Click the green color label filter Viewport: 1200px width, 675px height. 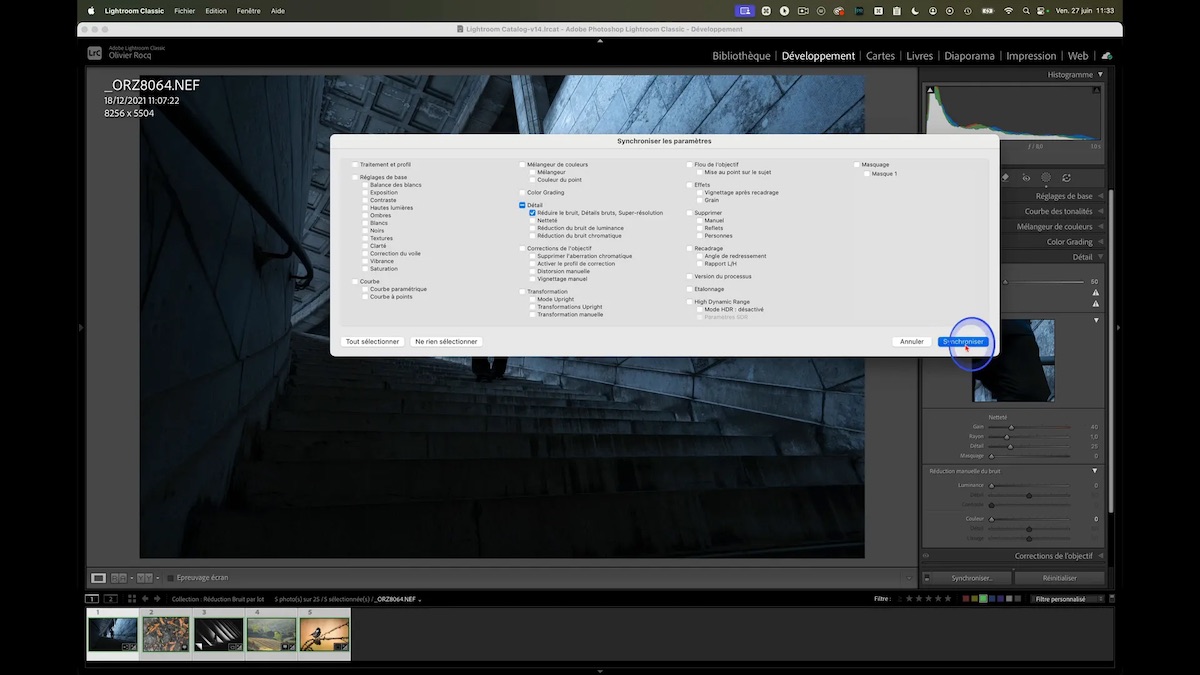pyautogui.click(x=983, y=599)
